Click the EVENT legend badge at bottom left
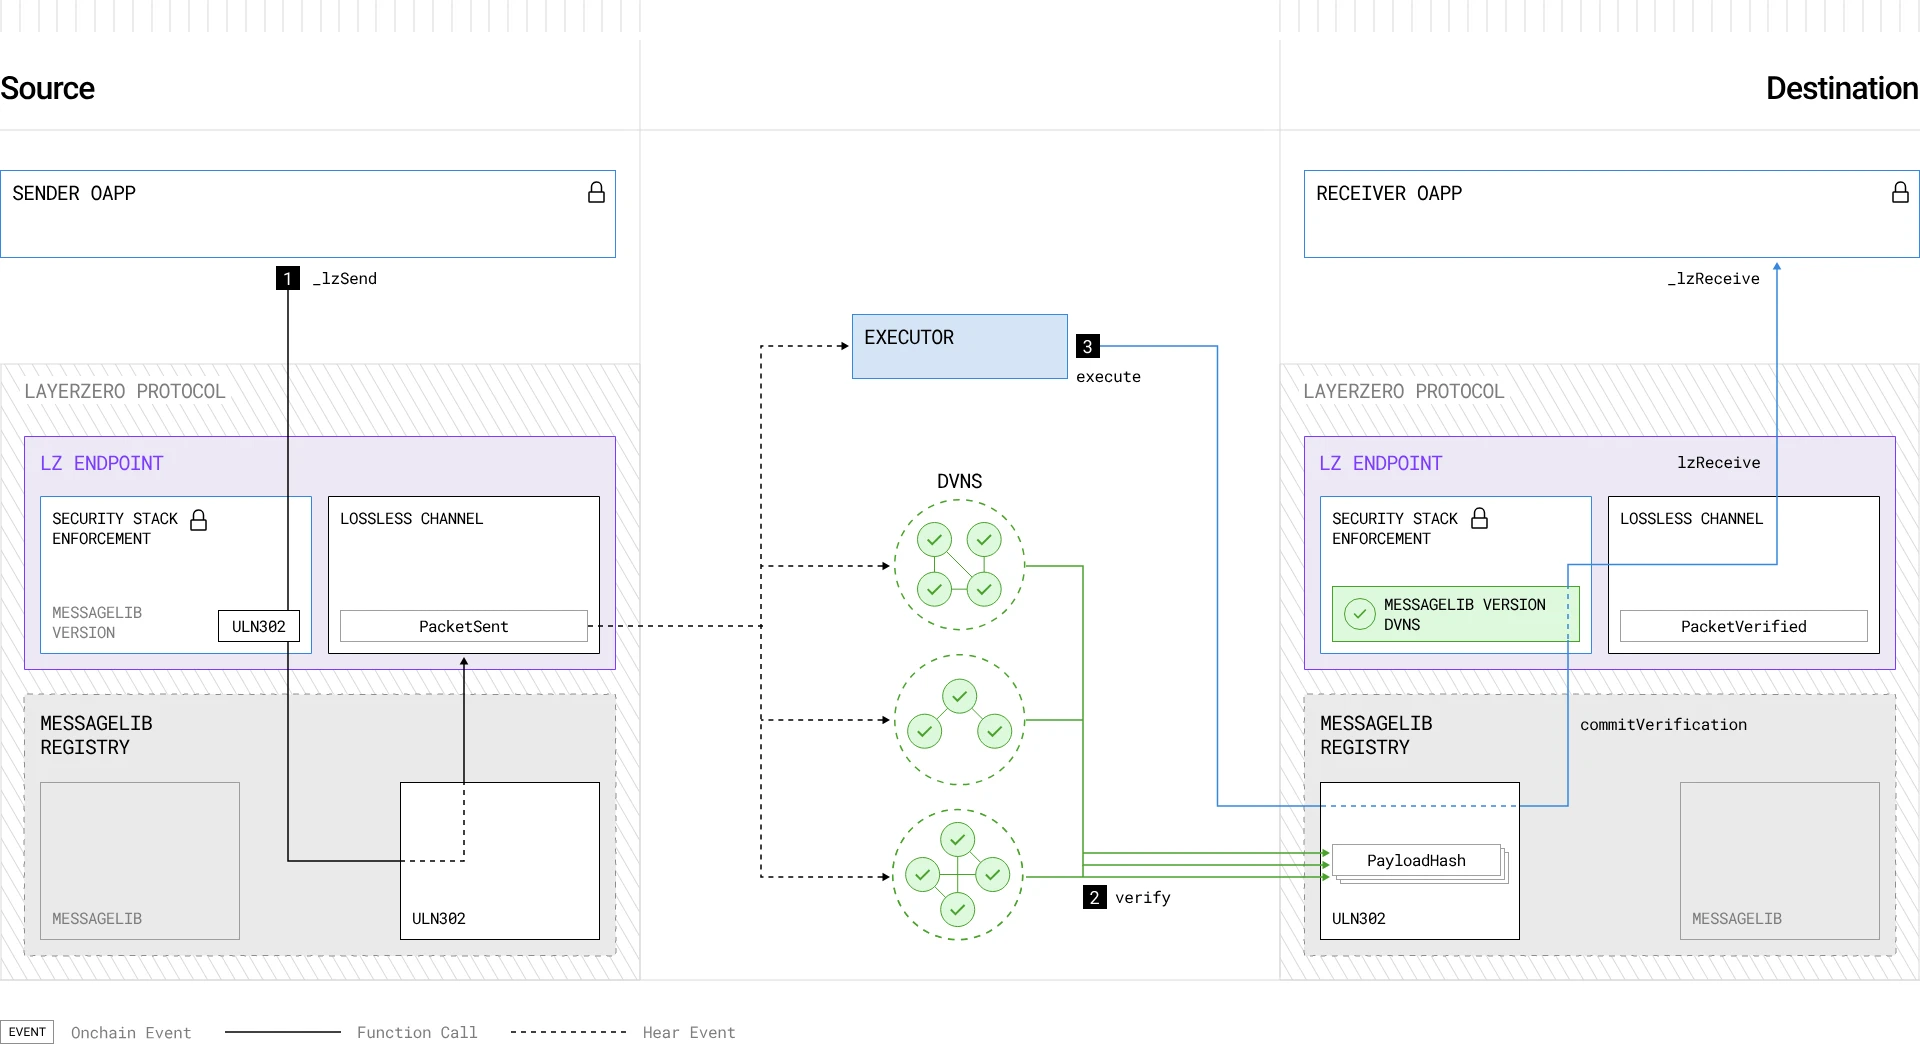 click(27, 1032)
